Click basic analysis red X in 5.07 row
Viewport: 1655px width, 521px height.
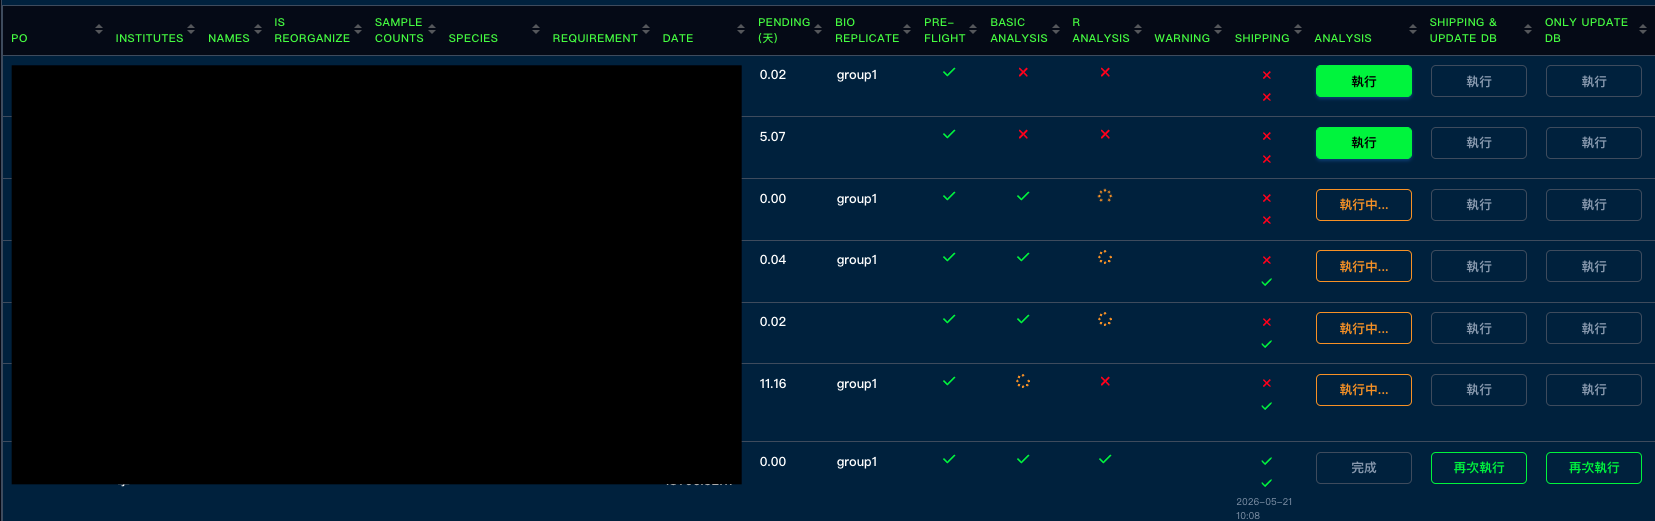click(x=1023, y=134)
